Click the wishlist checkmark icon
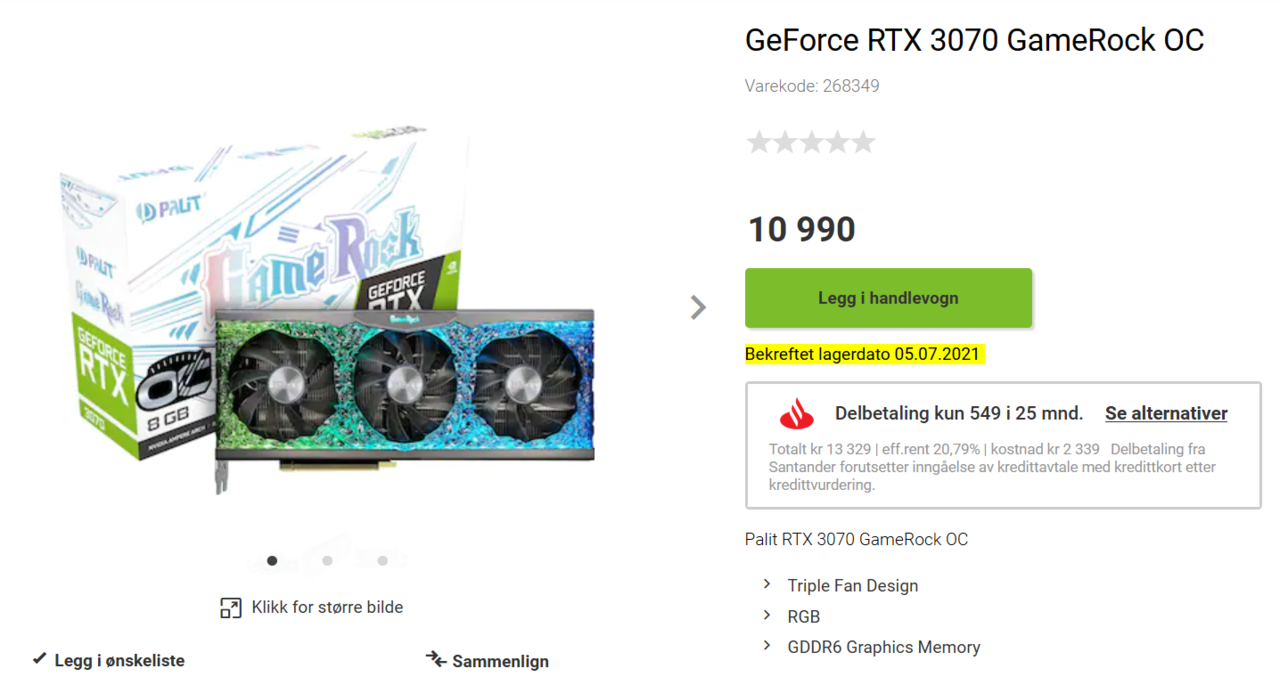The height and width of the screenshot is (677, 1280). click(40, 659)
